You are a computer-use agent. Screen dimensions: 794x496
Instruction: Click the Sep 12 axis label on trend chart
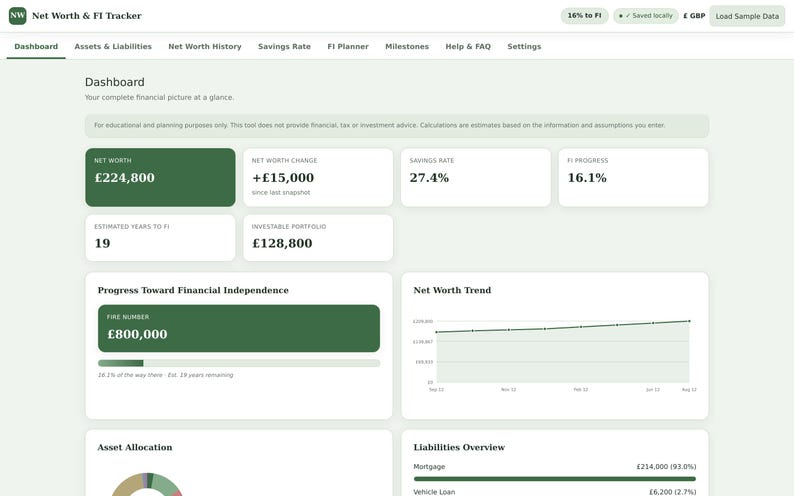pos(436,390)
